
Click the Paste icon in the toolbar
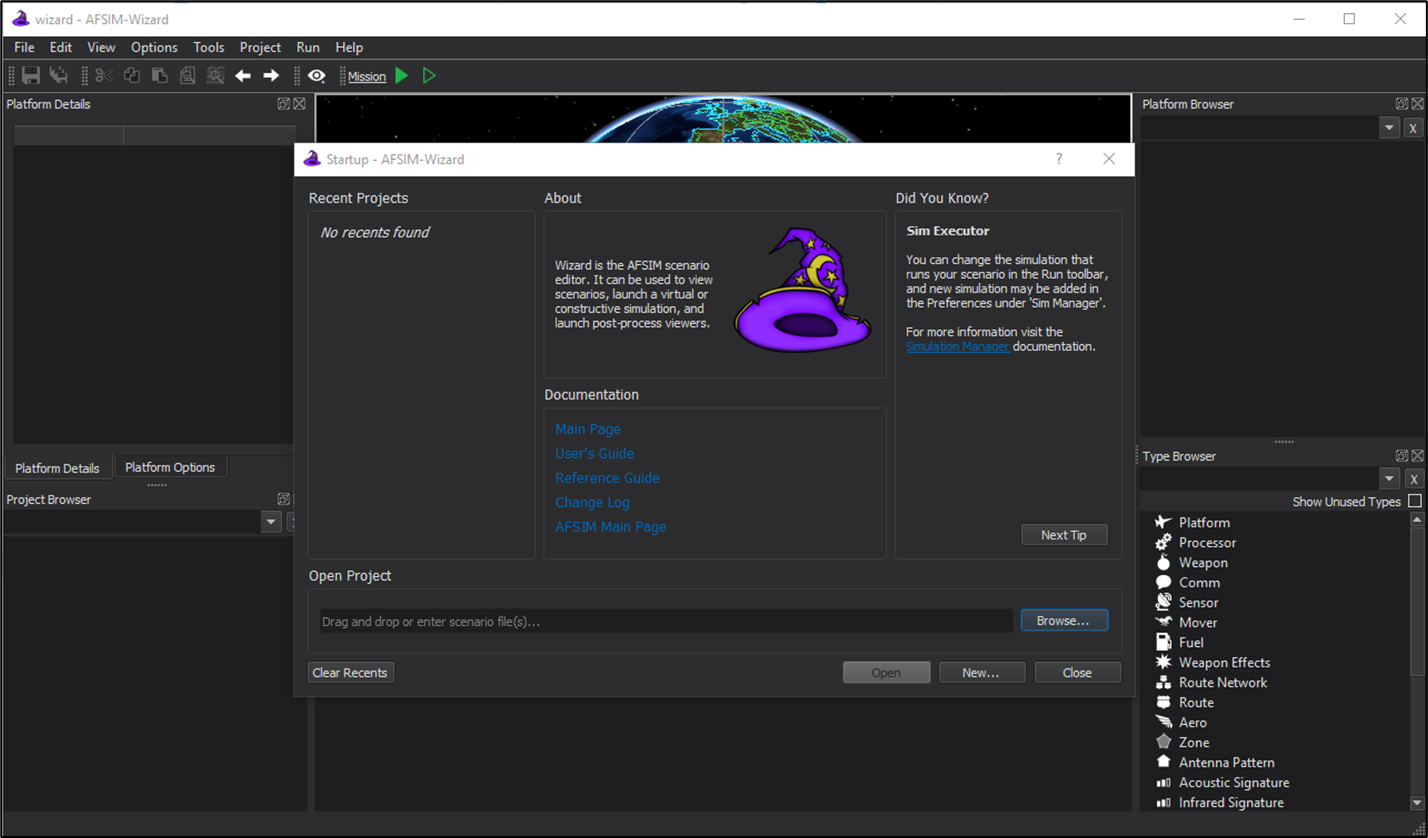pos(159,76)
